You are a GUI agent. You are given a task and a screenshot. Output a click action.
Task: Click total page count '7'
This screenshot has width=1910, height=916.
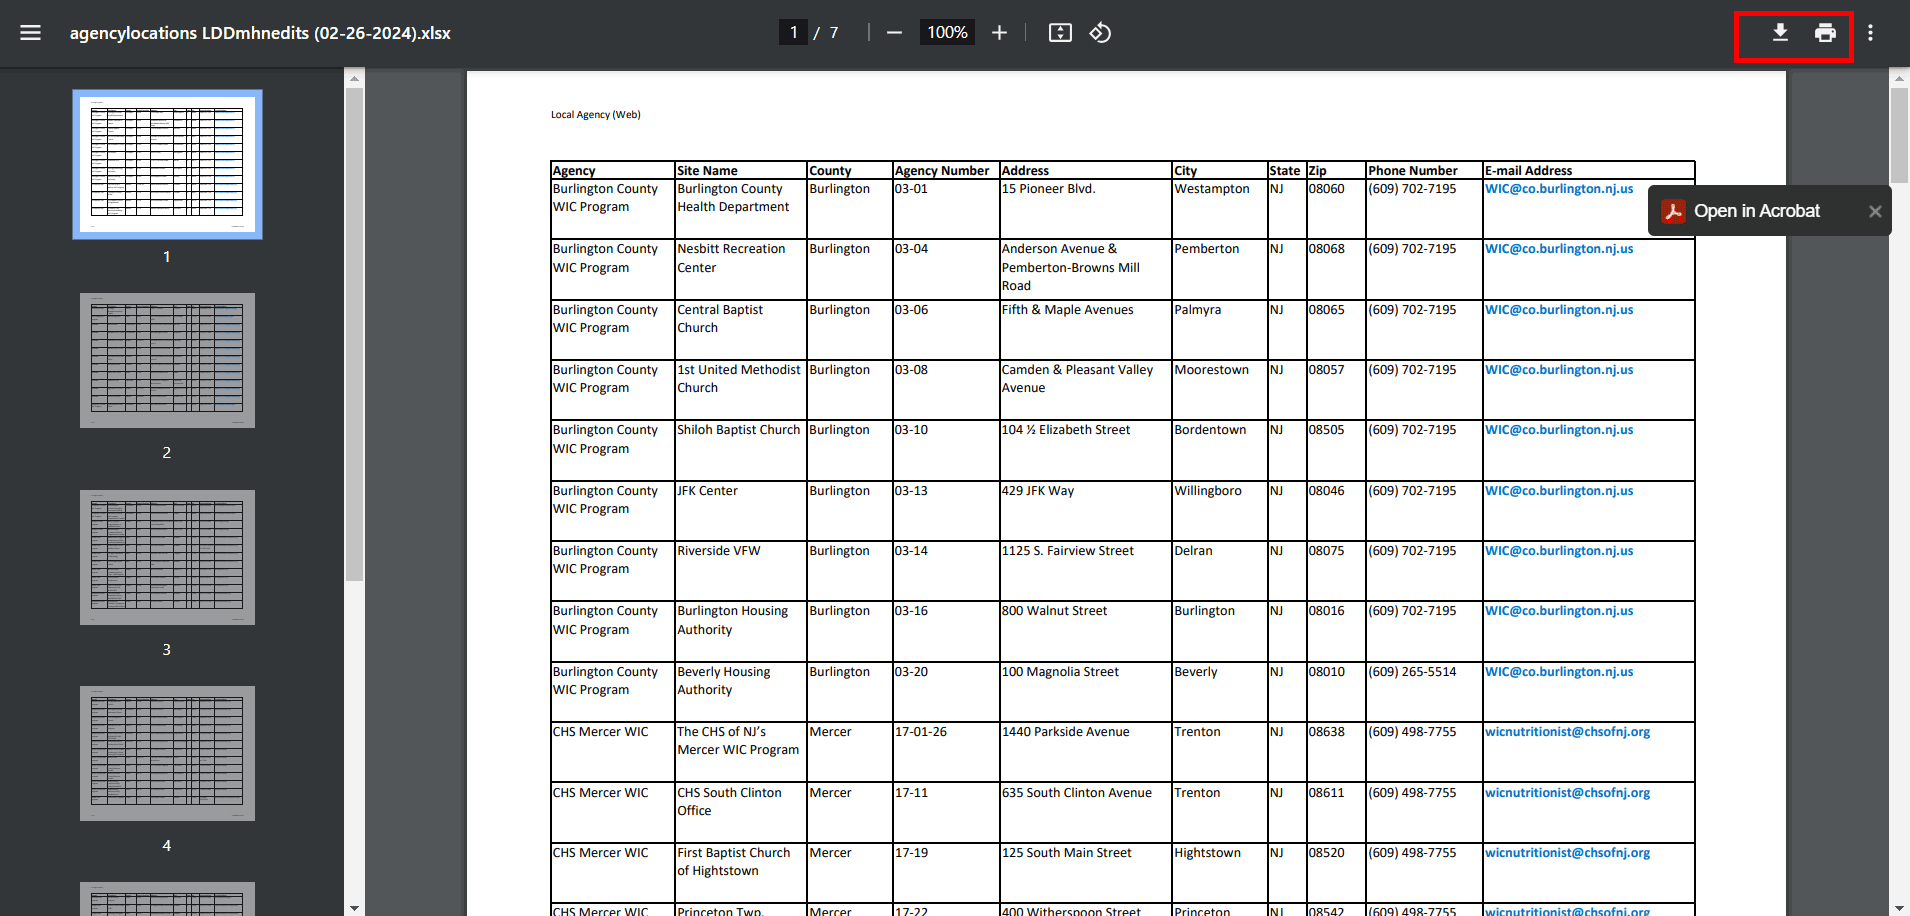[x=834, y=33]
